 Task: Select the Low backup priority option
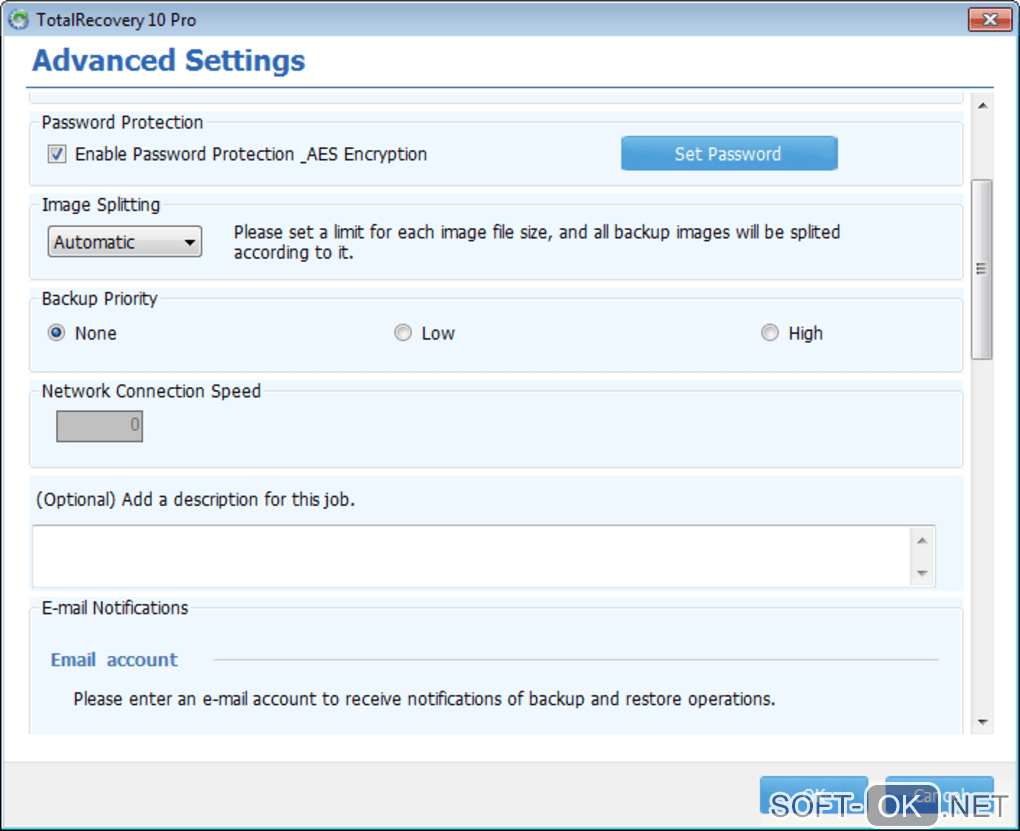402,333
